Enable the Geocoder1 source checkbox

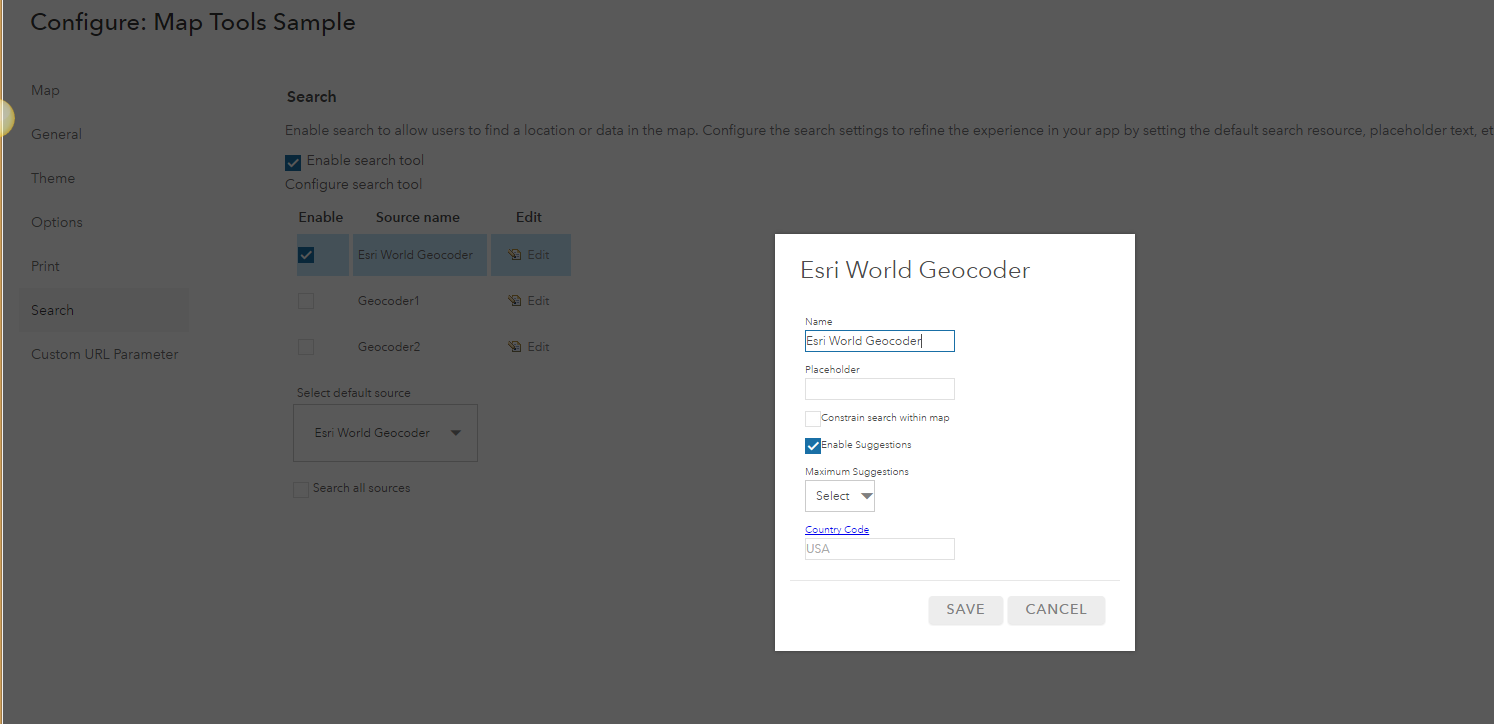point(306,301)
